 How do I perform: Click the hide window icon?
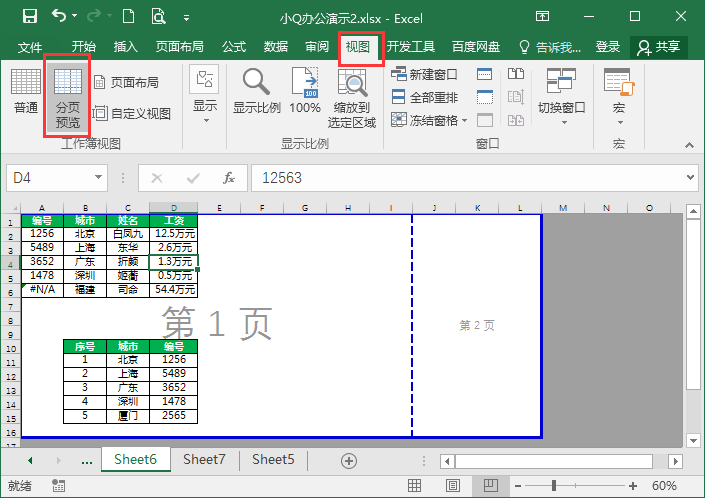[x=484, y=97]
